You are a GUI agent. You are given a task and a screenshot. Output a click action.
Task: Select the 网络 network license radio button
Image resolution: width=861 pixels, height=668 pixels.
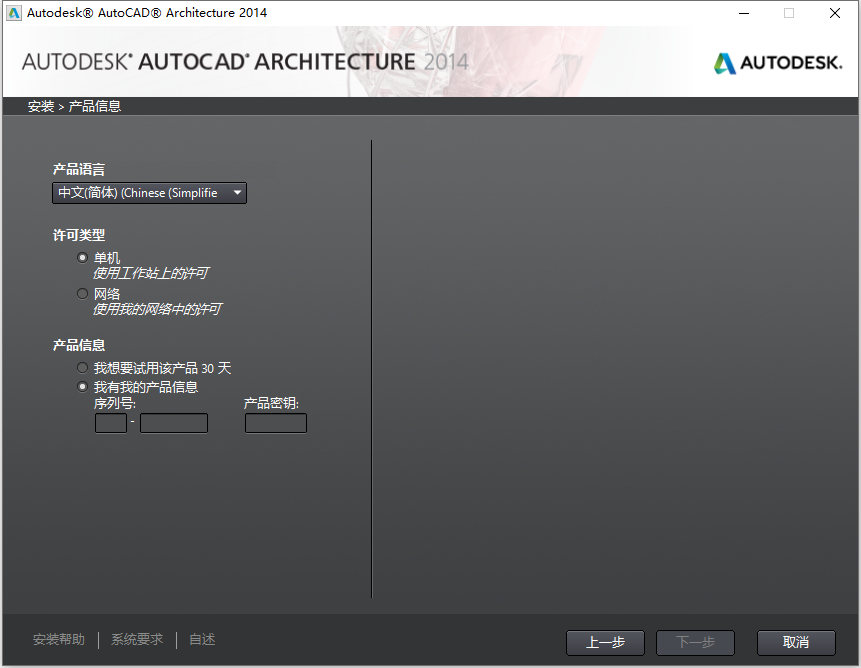pos(82,294)
